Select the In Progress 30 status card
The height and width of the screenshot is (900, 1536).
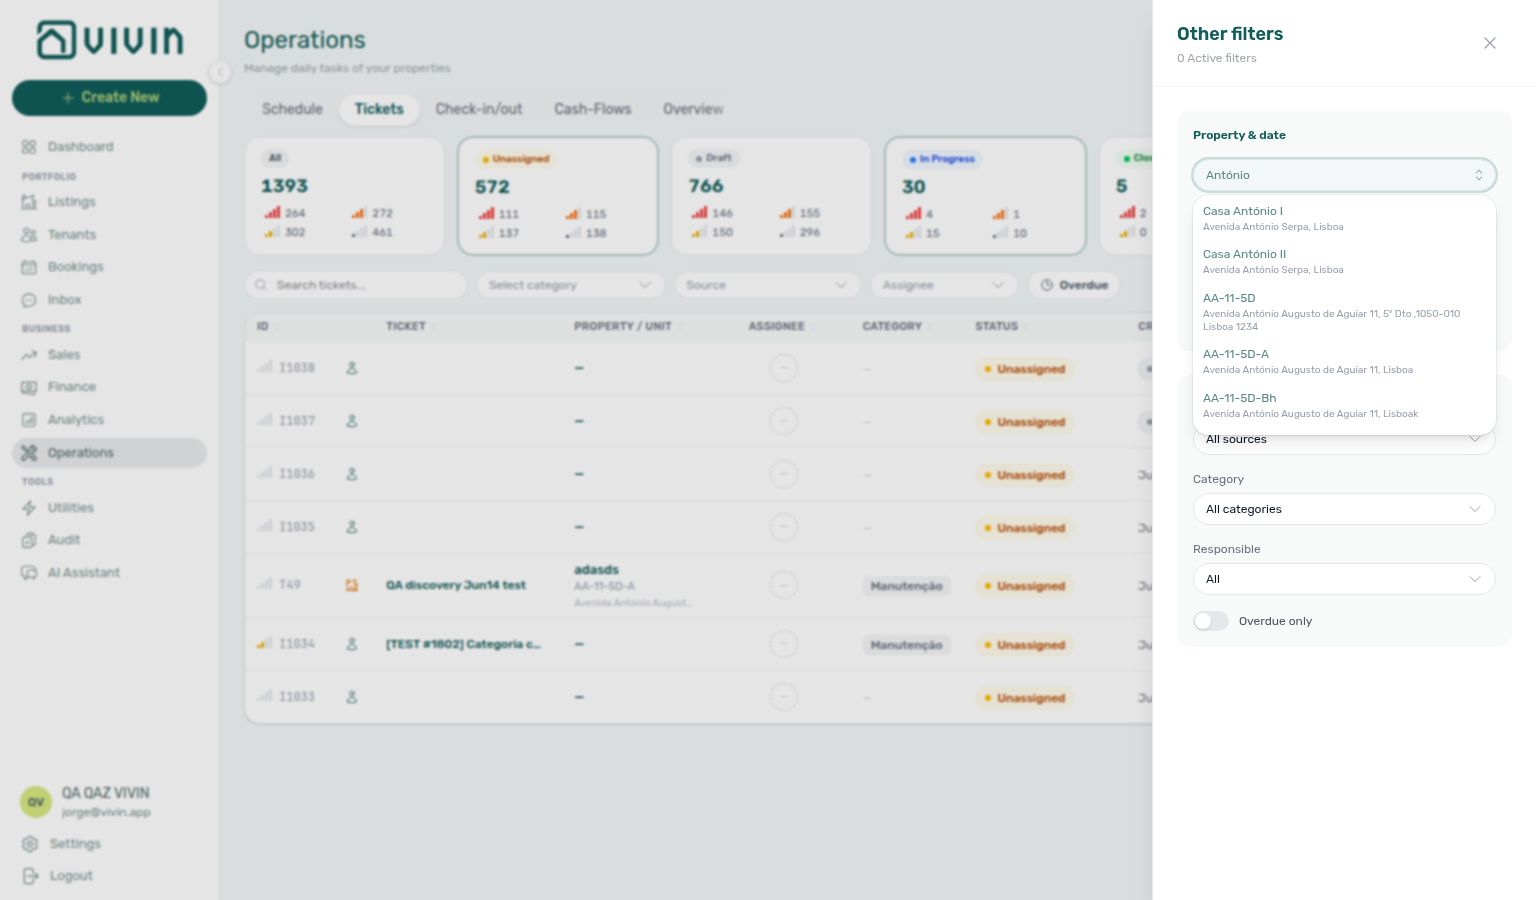(985, 196)
